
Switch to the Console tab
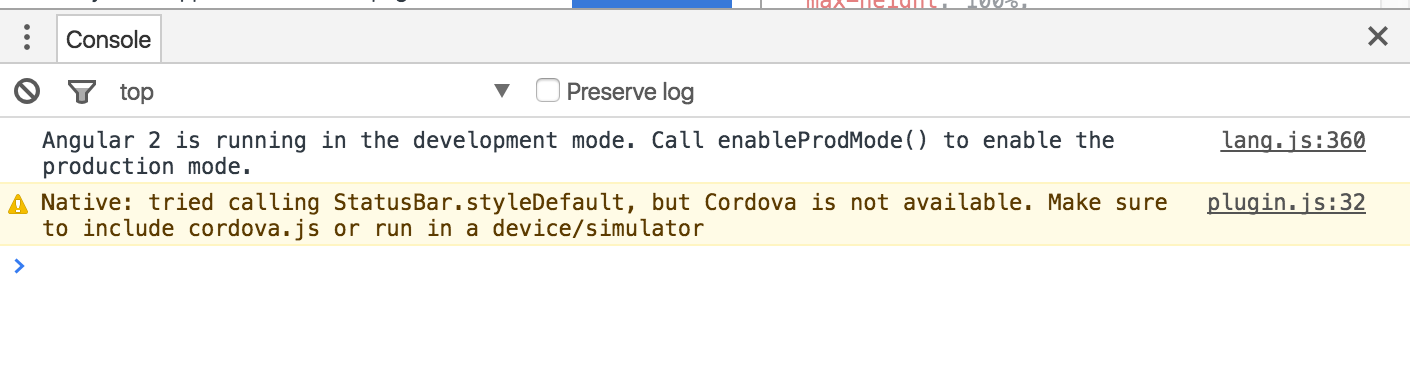click(x=108, y=40)
